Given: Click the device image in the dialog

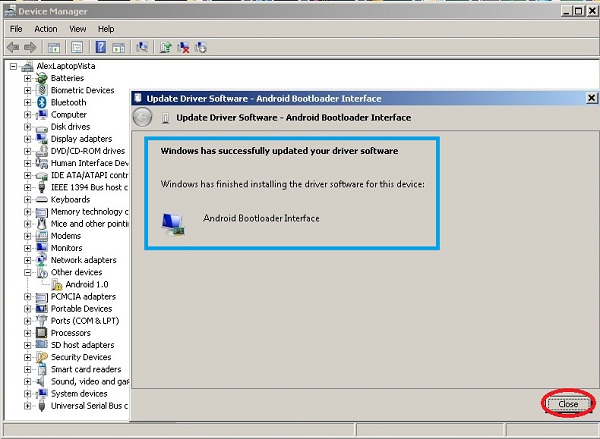Looking at the screenshot, I should point(173,224).
